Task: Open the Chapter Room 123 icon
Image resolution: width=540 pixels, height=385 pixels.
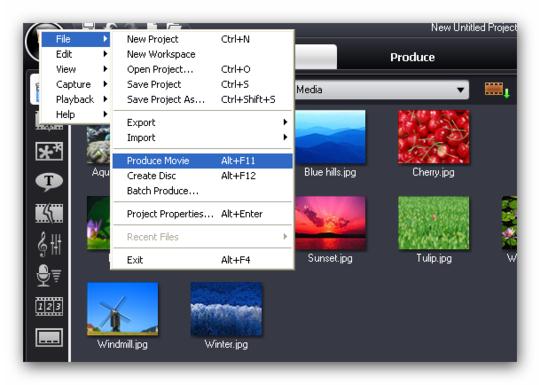Action: click(49, 306)
